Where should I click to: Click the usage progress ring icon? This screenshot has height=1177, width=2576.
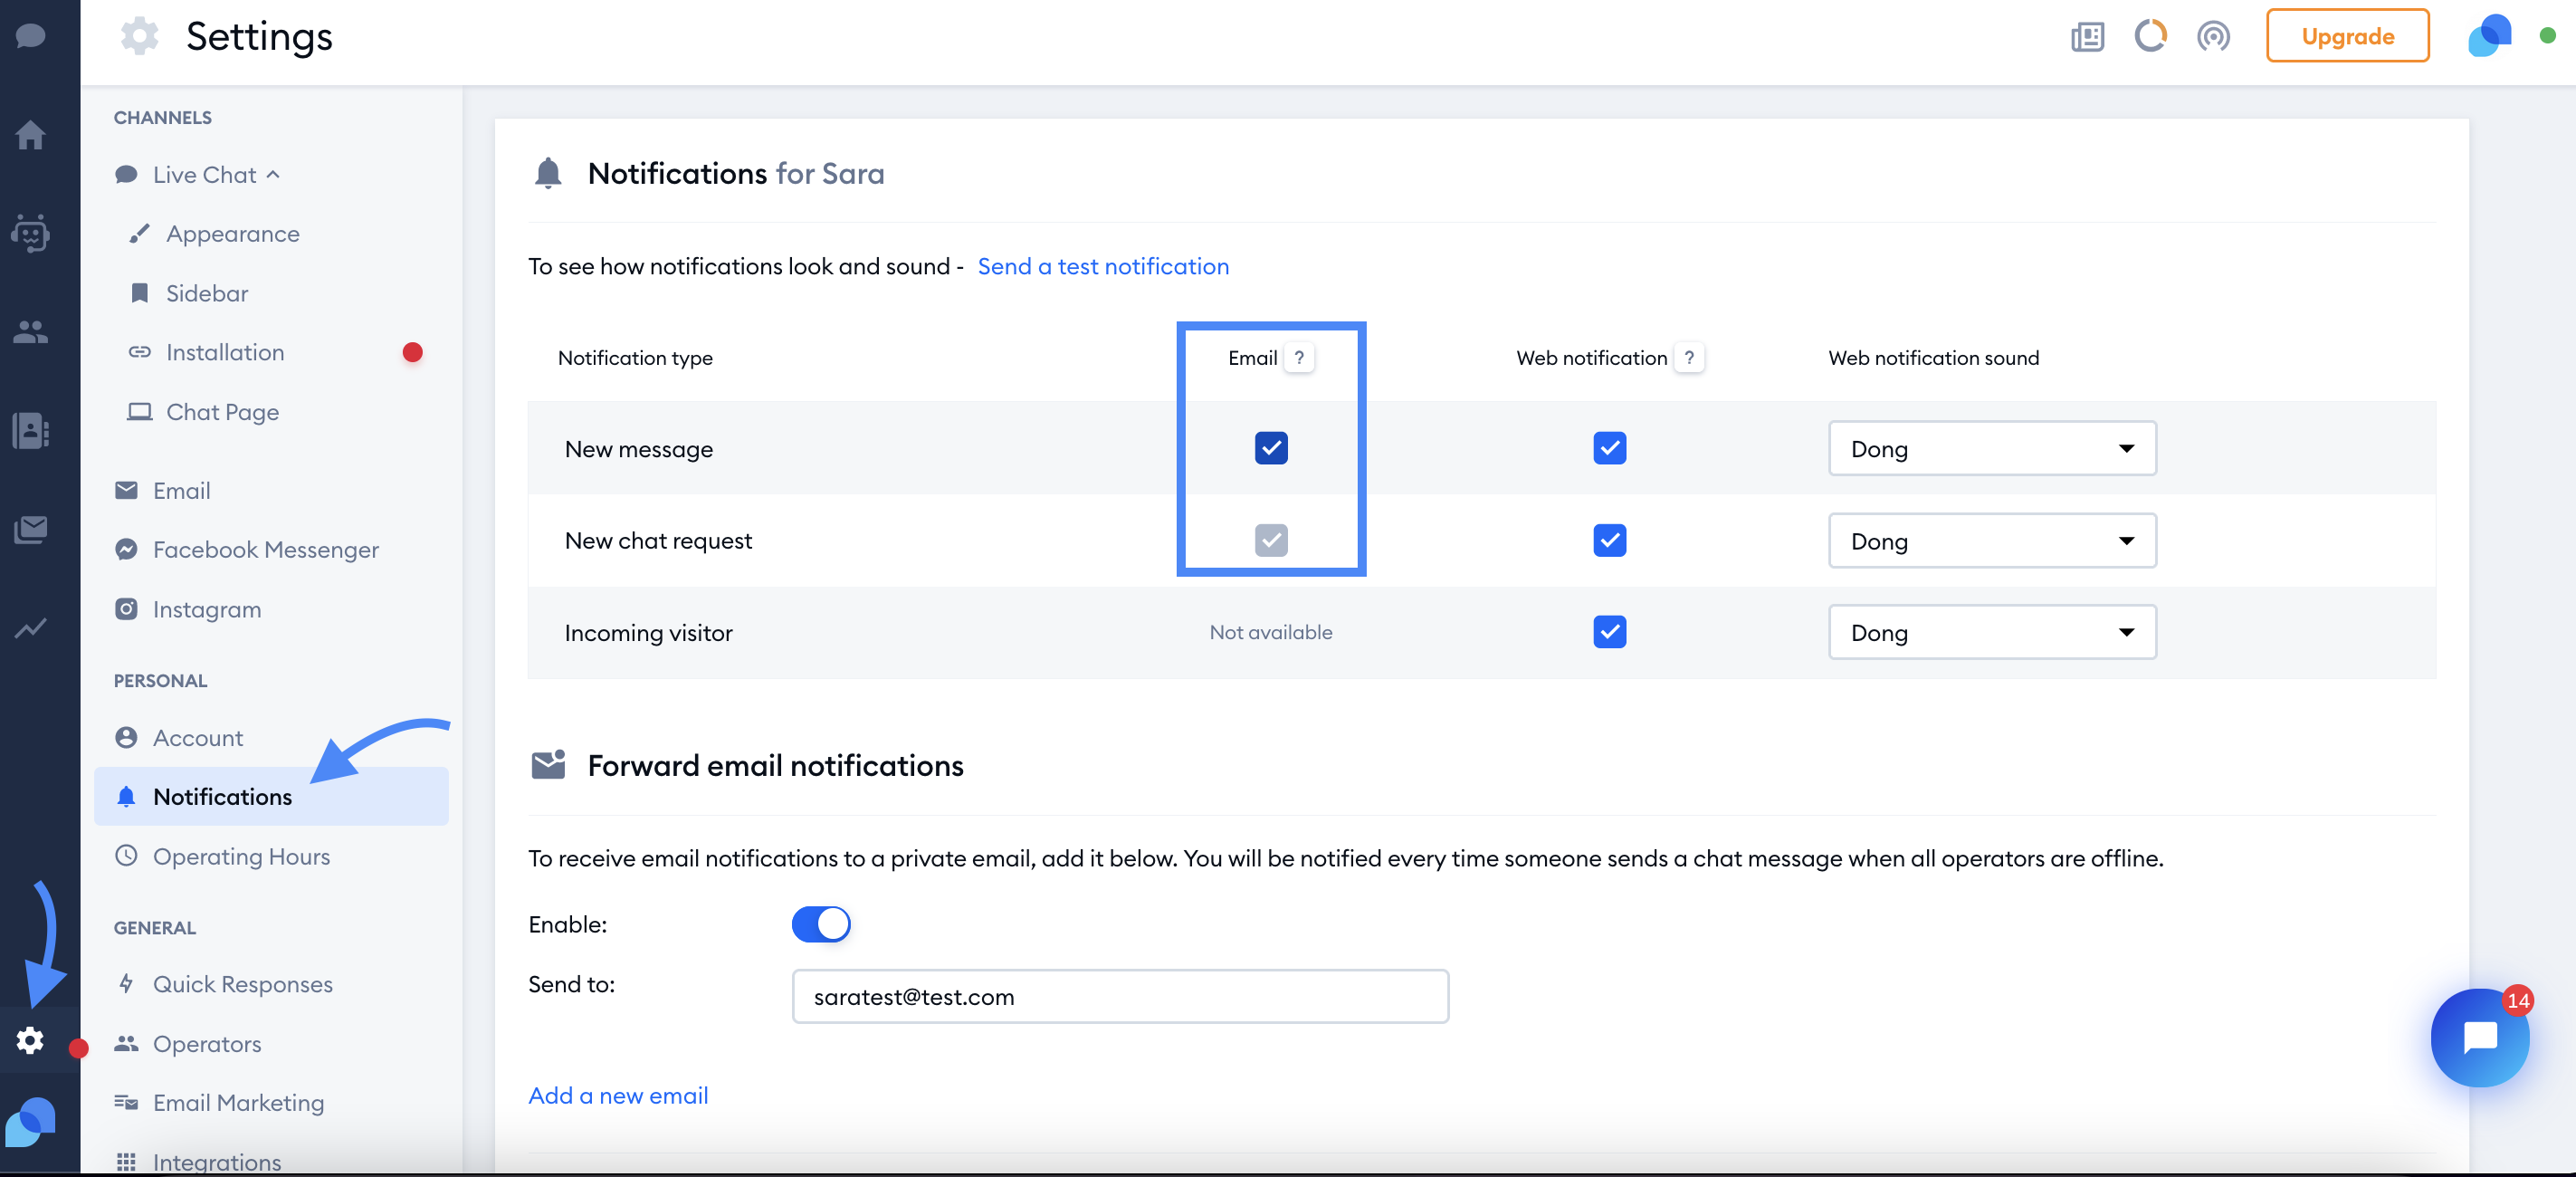(2150, 37)
